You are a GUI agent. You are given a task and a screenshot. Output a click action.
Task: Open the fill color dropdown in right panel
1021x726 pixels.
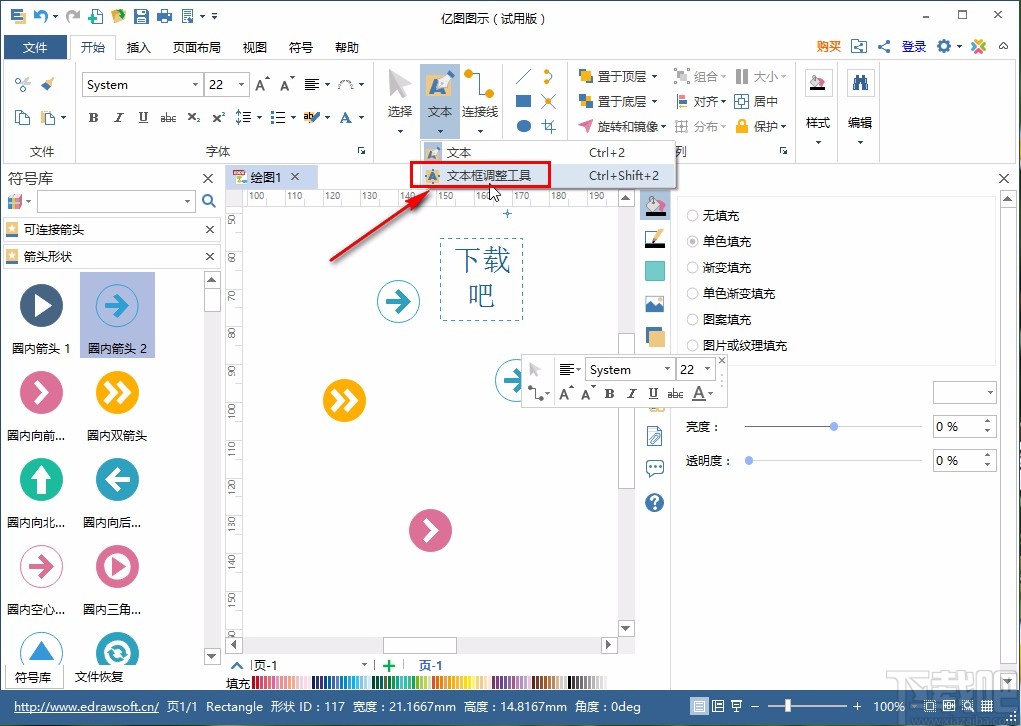tap(964, 393)
